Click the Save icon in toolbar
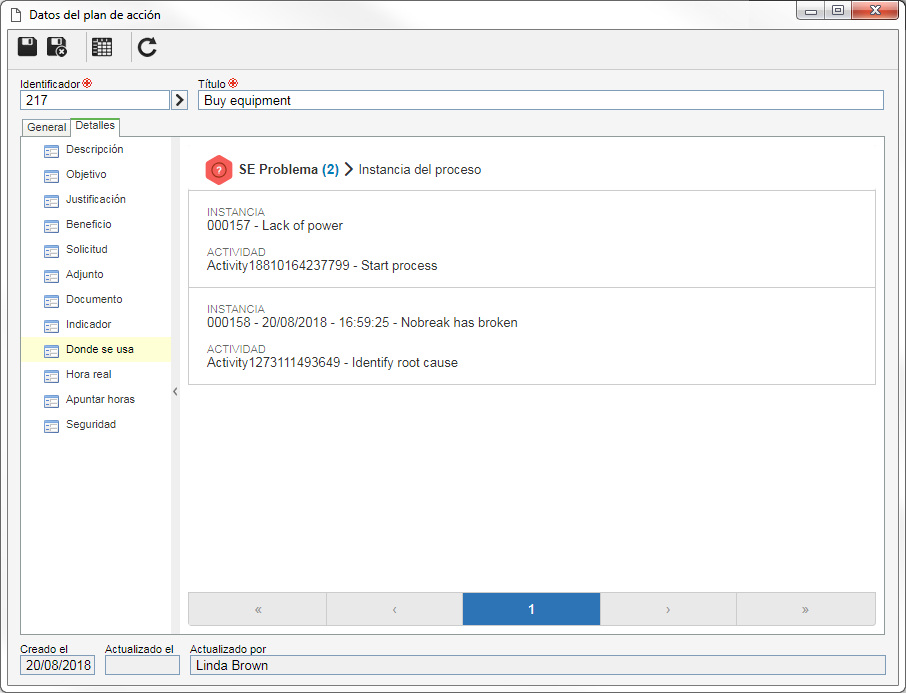This screenshot has width=906, height=693. (27, 47)
